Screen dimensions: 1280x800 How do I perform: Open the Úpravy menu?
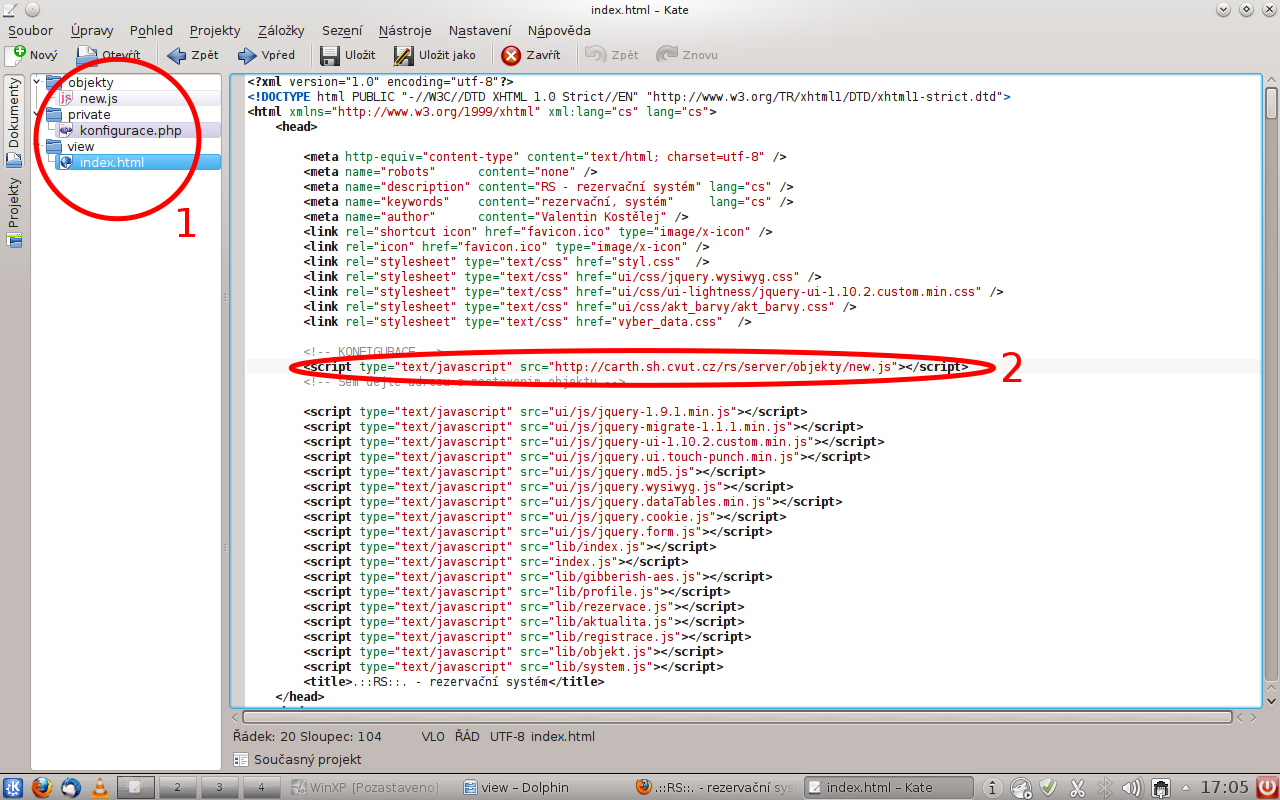point(92,31)
